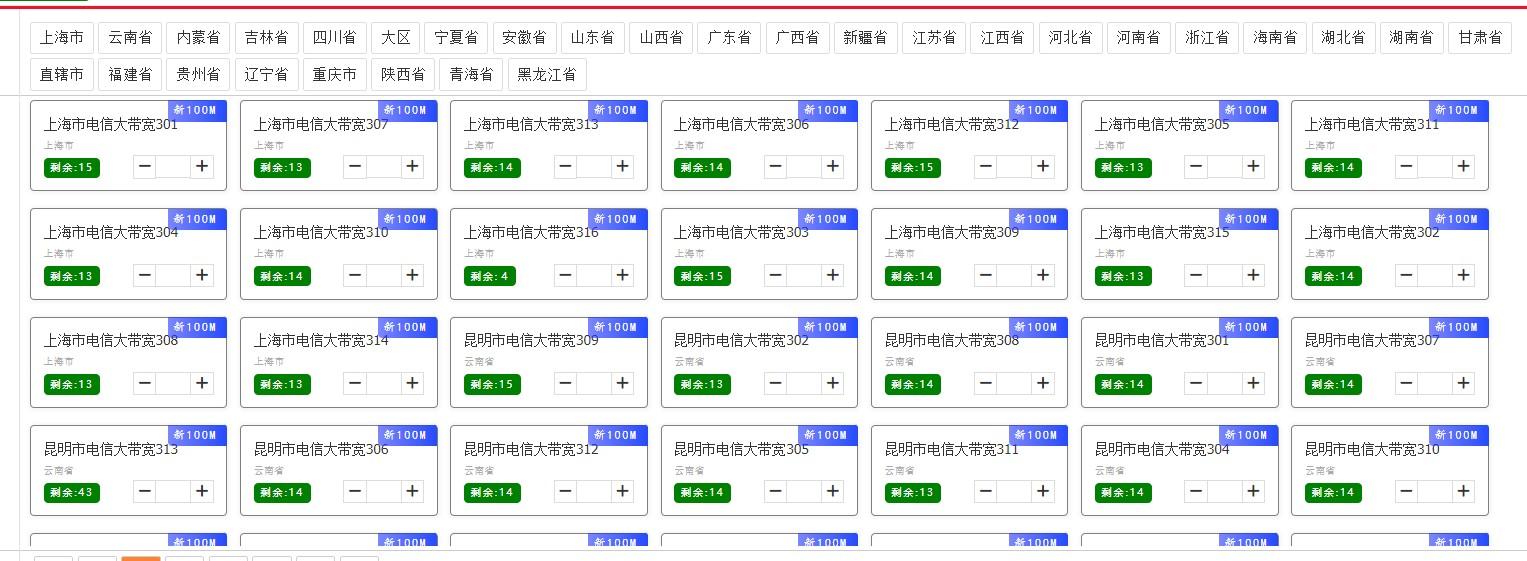Viewport: 1527px width, 561px height.
Task: Click quantity field of 昆明市电信大带宽302
Action: point(804,383)
